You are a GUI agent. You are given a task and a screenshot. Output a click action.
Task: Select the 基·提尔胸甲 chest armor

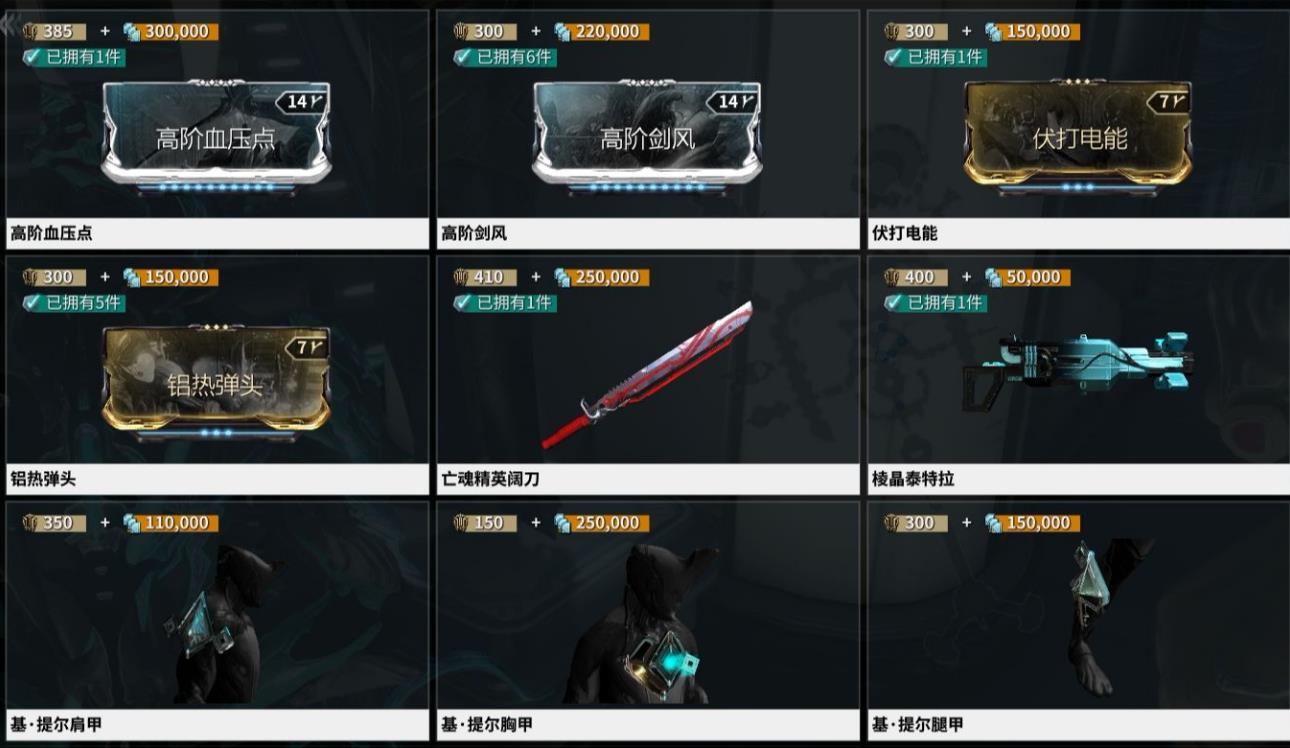pyautogui.click(x=647, y=625)
